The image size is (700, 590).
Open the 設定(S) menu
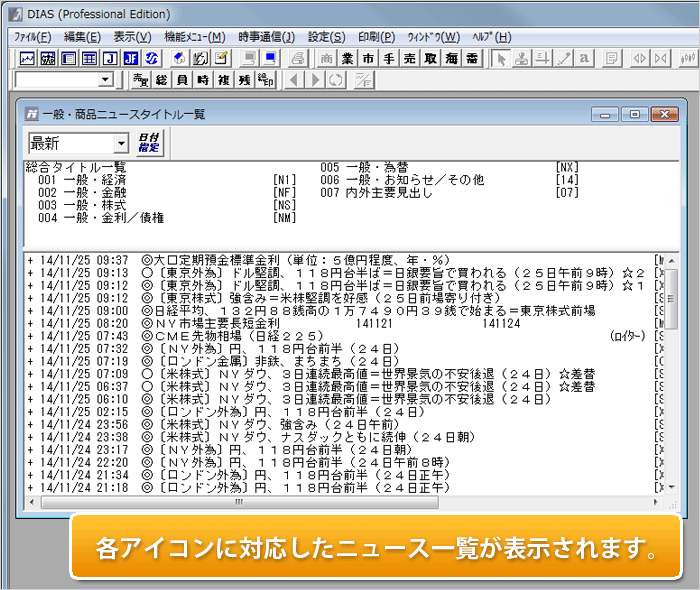point(326,37)
